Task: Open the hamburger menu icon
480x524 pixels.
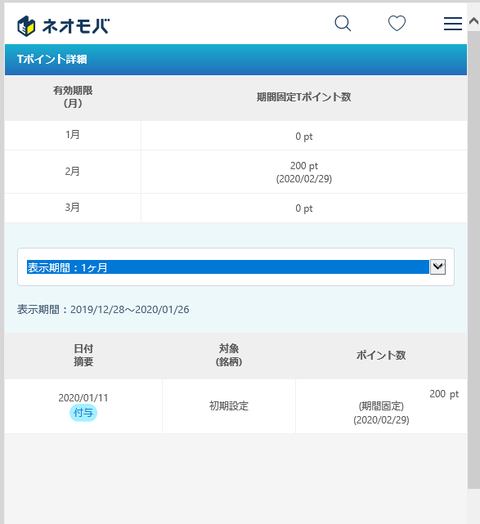Action: pos(453,24)
